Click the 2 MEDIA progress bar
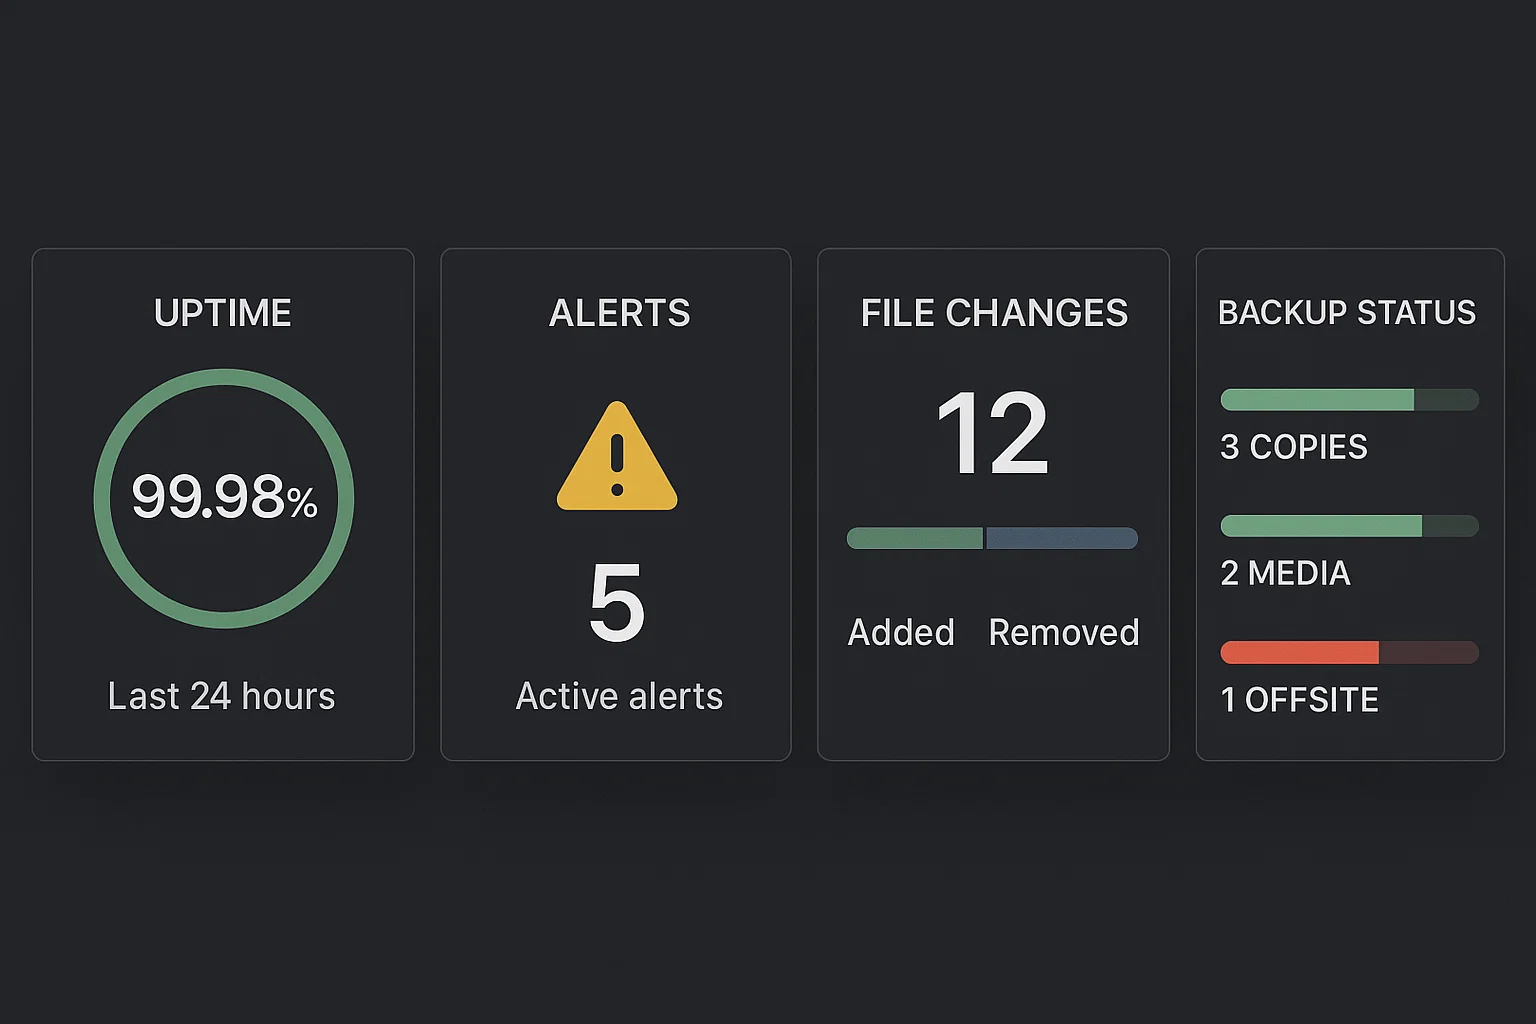The width and height of the screenshot is (1536, 1024). pyautogui.click(x=1349, y=526)
